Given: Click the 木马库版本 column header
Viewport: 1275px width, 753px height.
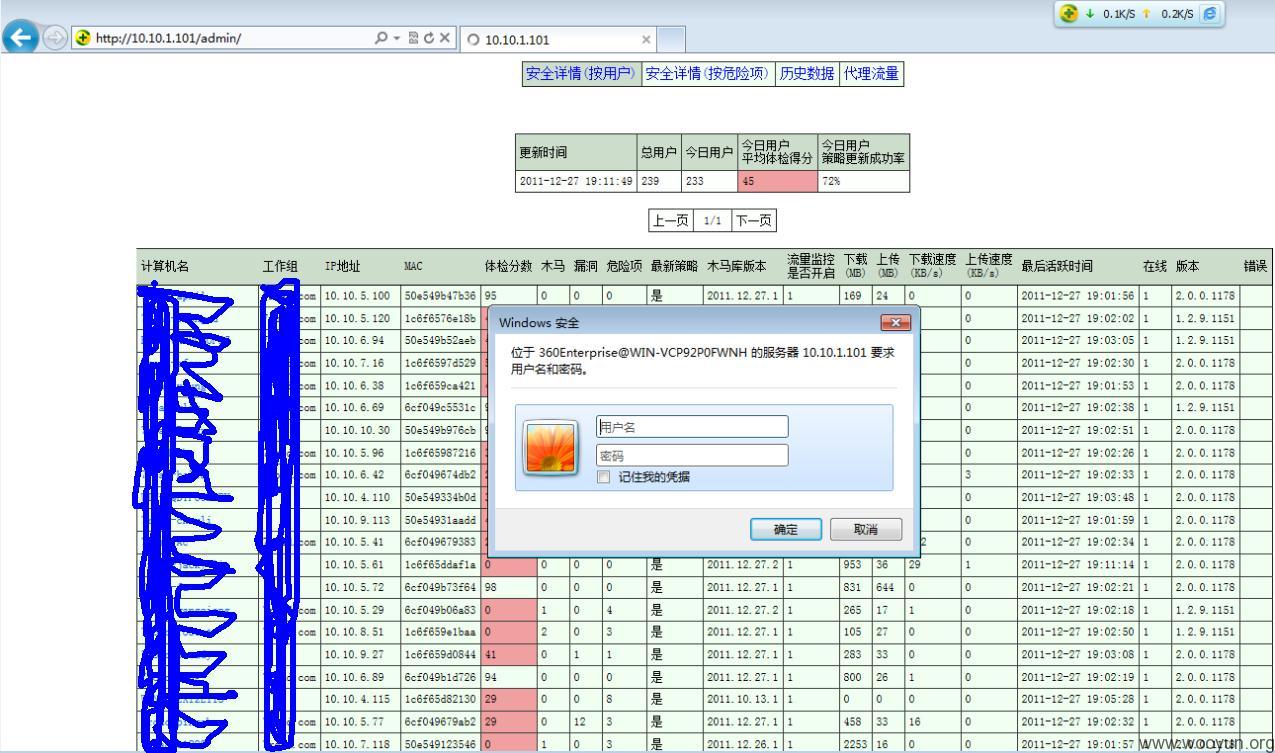Looking at the screenshot, I should pyautogui.click(x=736, y=266).
